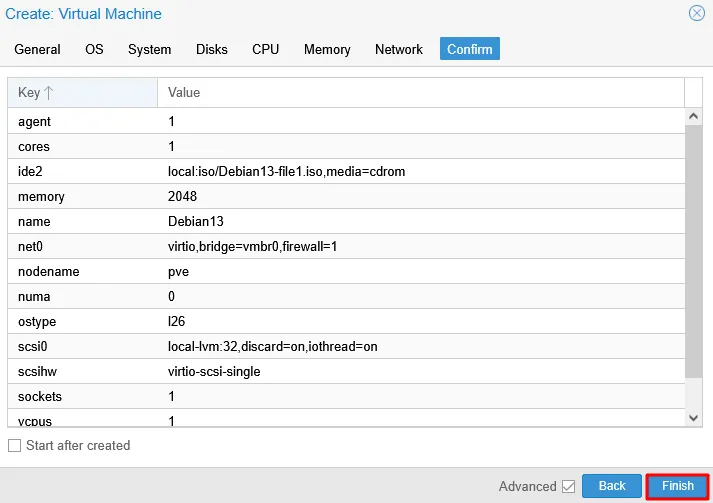Click the sockets key cell
The height and width of the screenshot is (503, 713).
(x=82, y=397)
